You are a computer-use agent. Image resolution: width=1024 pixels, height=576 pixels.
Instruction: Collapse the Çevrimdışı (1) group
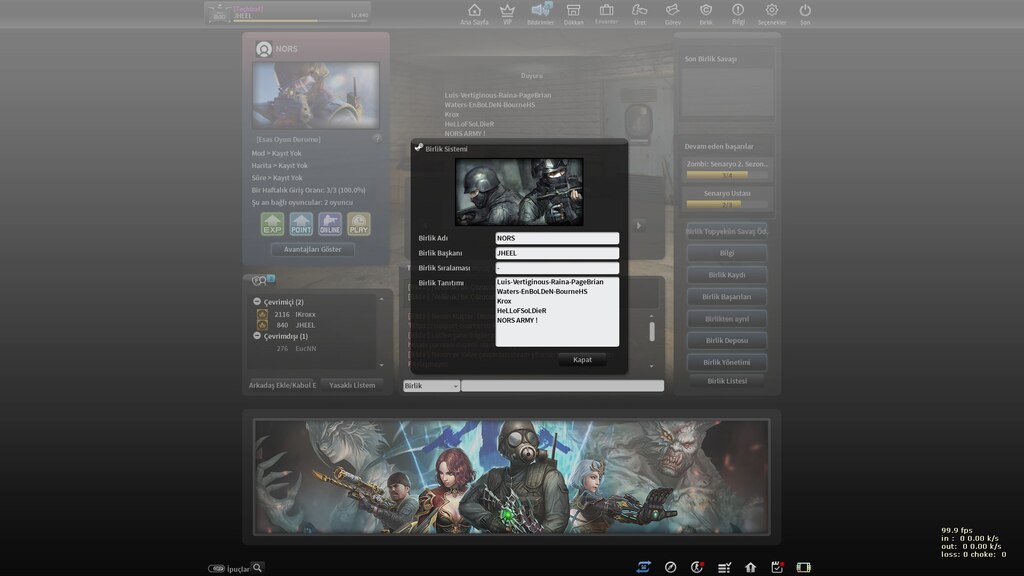(x=257, y=336)
